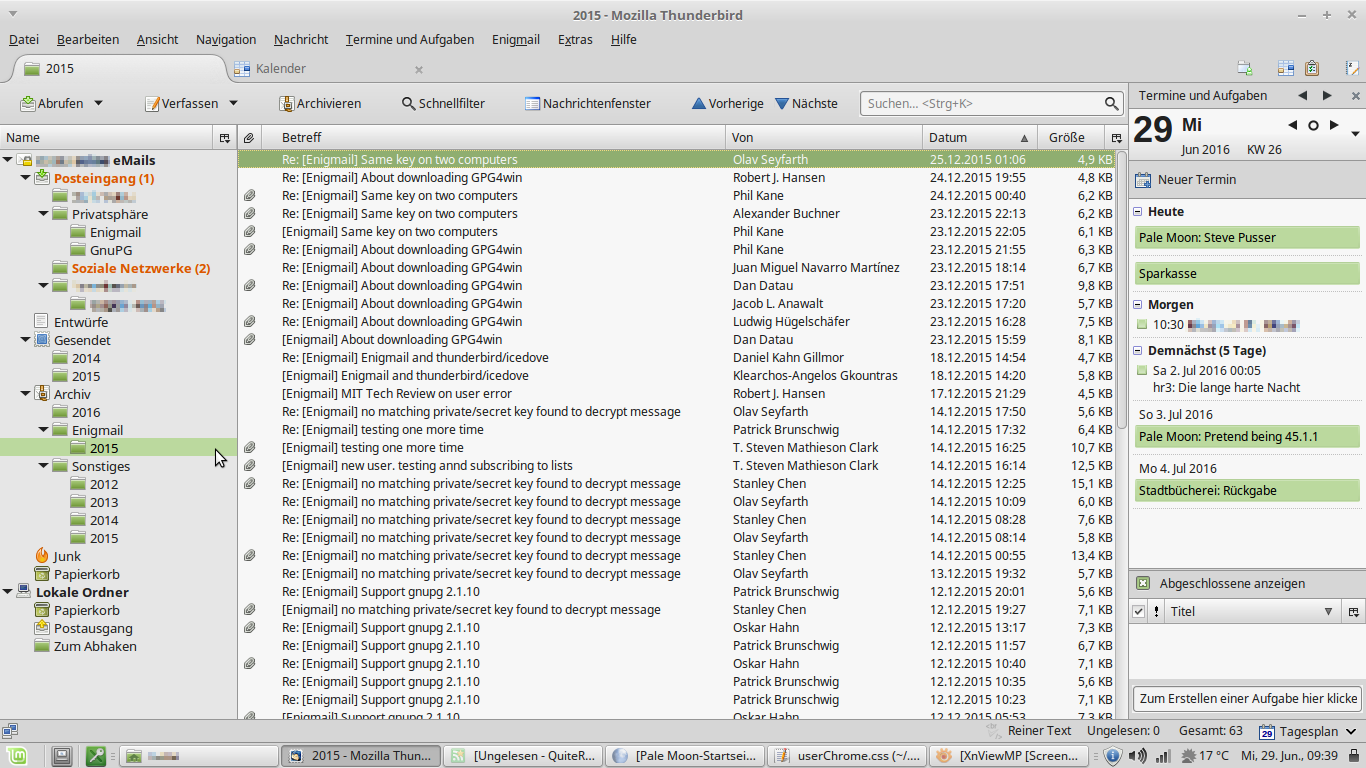Image resolution: width=1366 pixels, height=768 pixels.
Task: Switch to calendar view via the tab bar icon
Action: coord(1286,68)
